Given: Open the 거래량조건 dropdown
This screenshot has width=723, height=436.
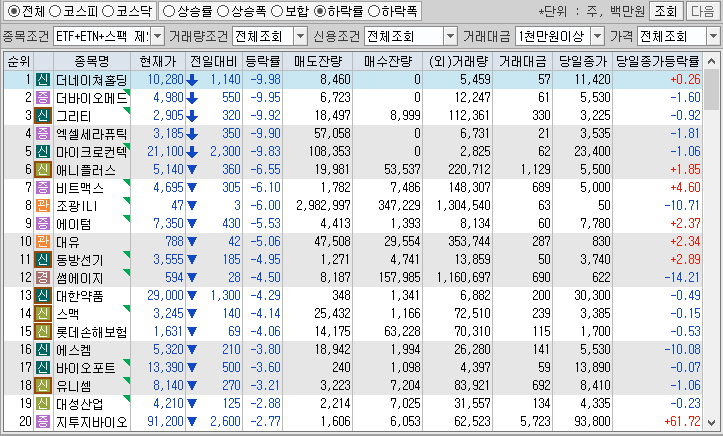Looking at the screenshot, I should pos(300,36).
